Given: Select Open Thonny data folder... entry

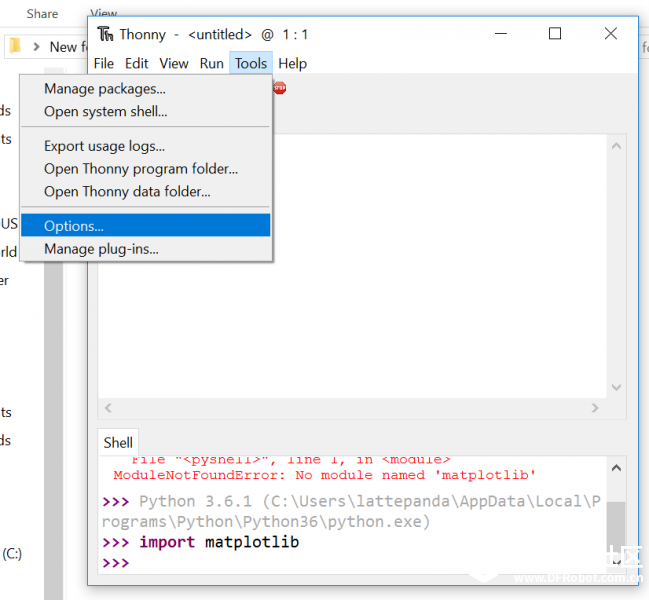Looking at the screenshot, I should click(146, 192).
